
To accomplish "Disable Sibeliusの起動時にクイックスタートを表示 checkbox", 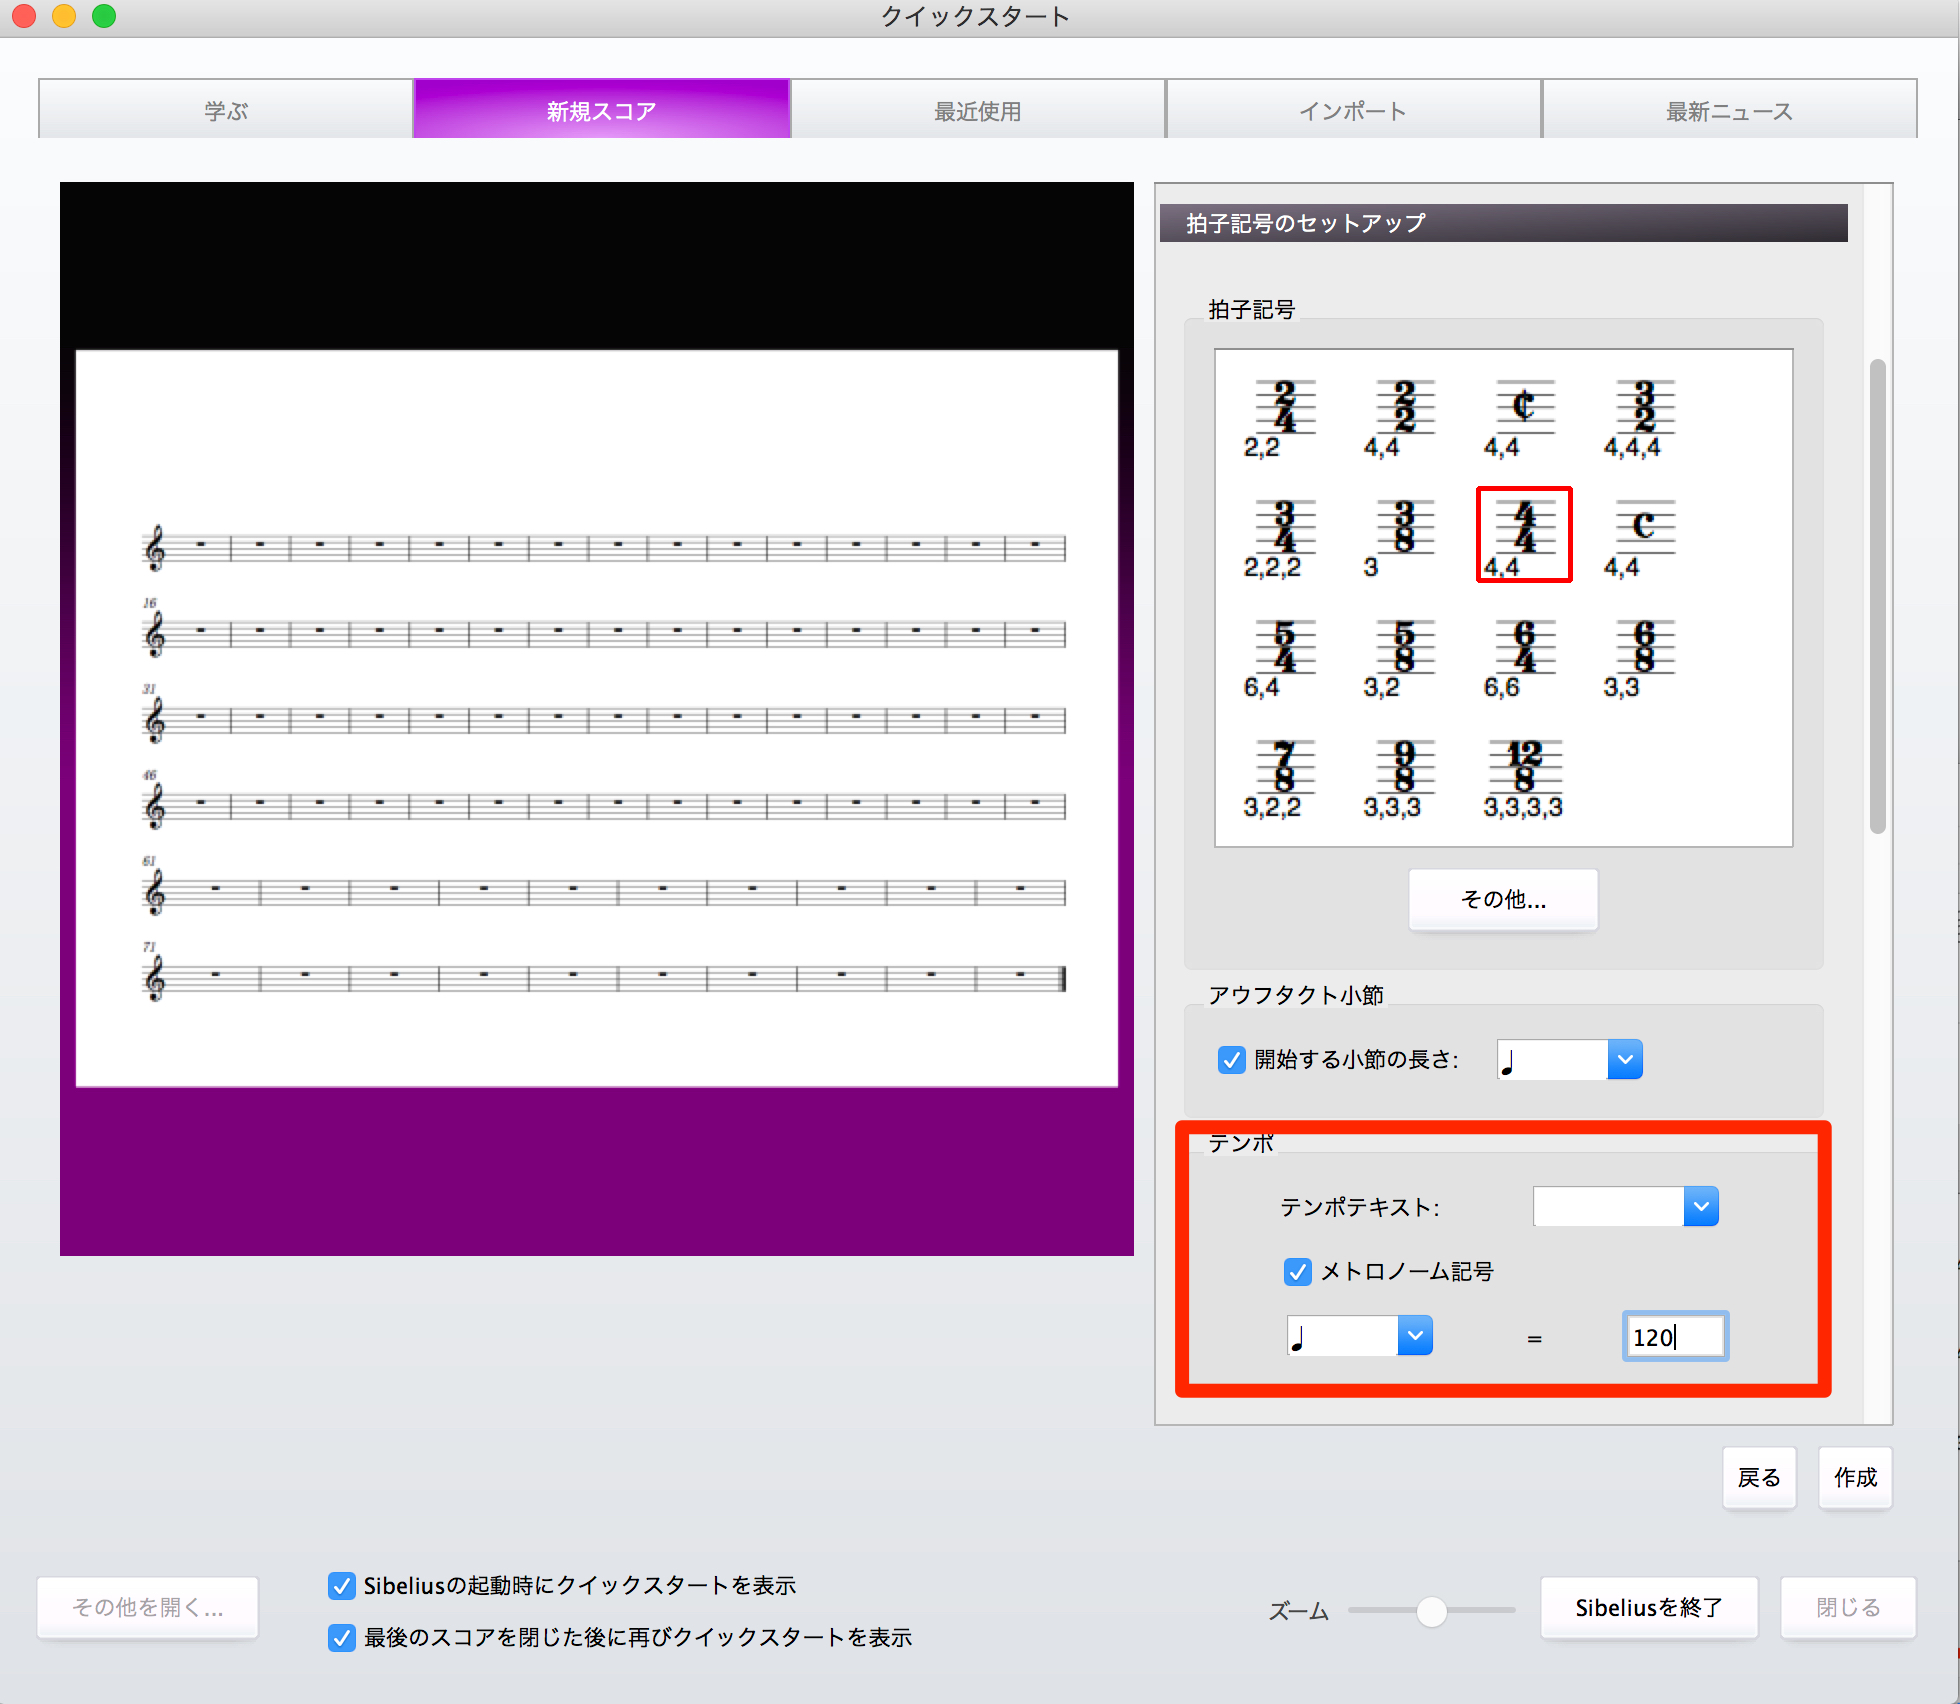I will tap(342, 1585).
